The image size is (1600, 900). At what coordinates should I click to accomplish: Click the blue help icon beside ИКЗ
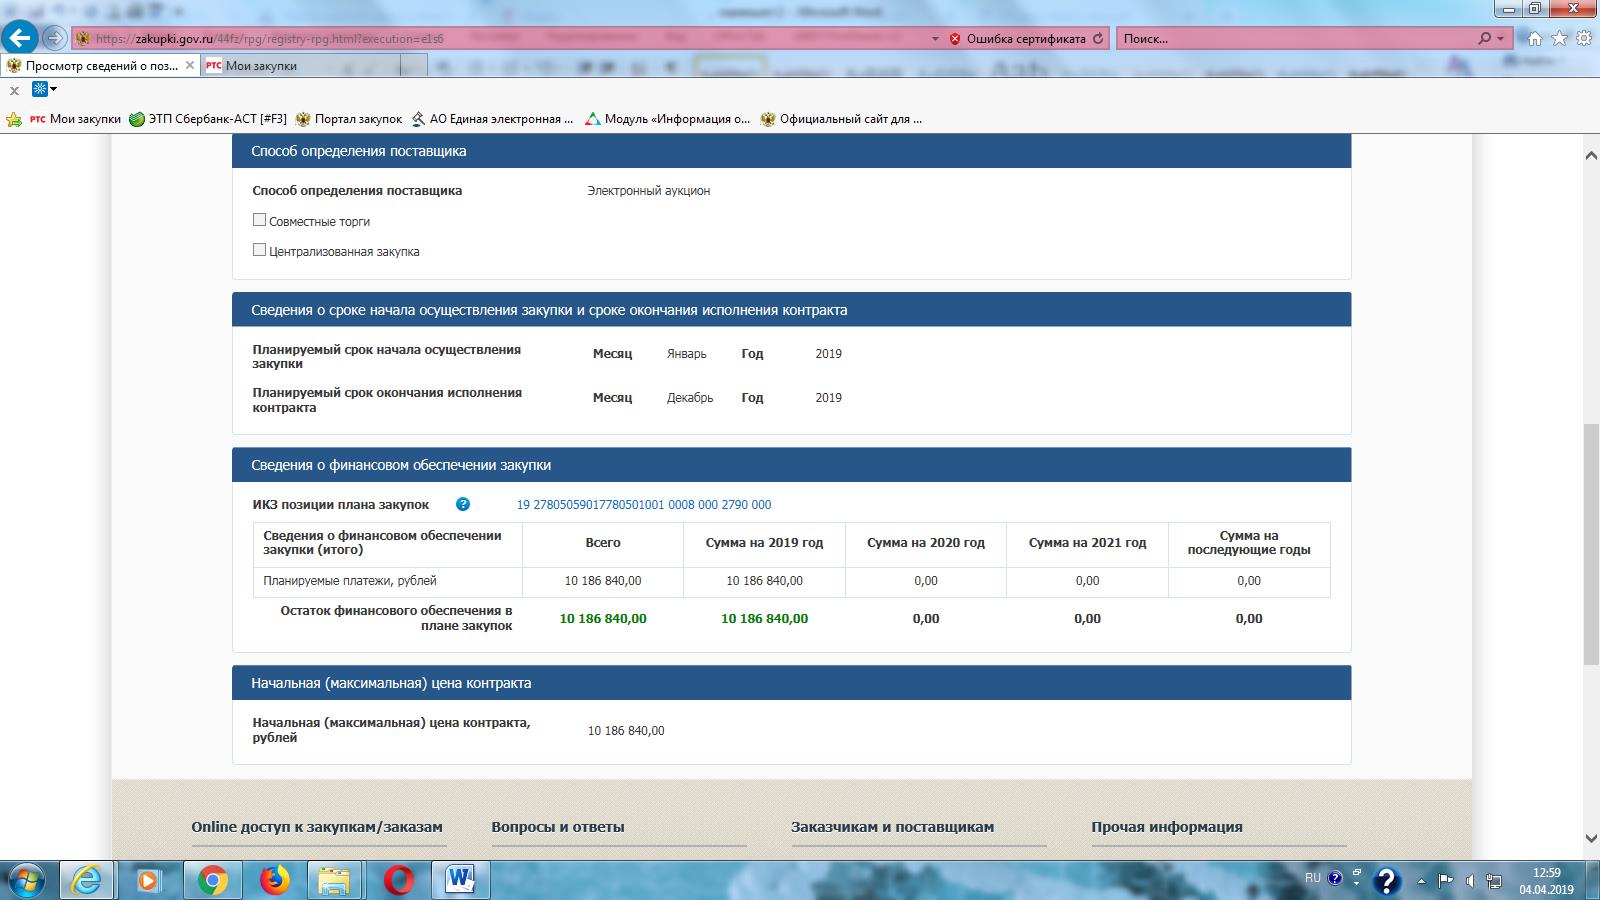point(462,505)
